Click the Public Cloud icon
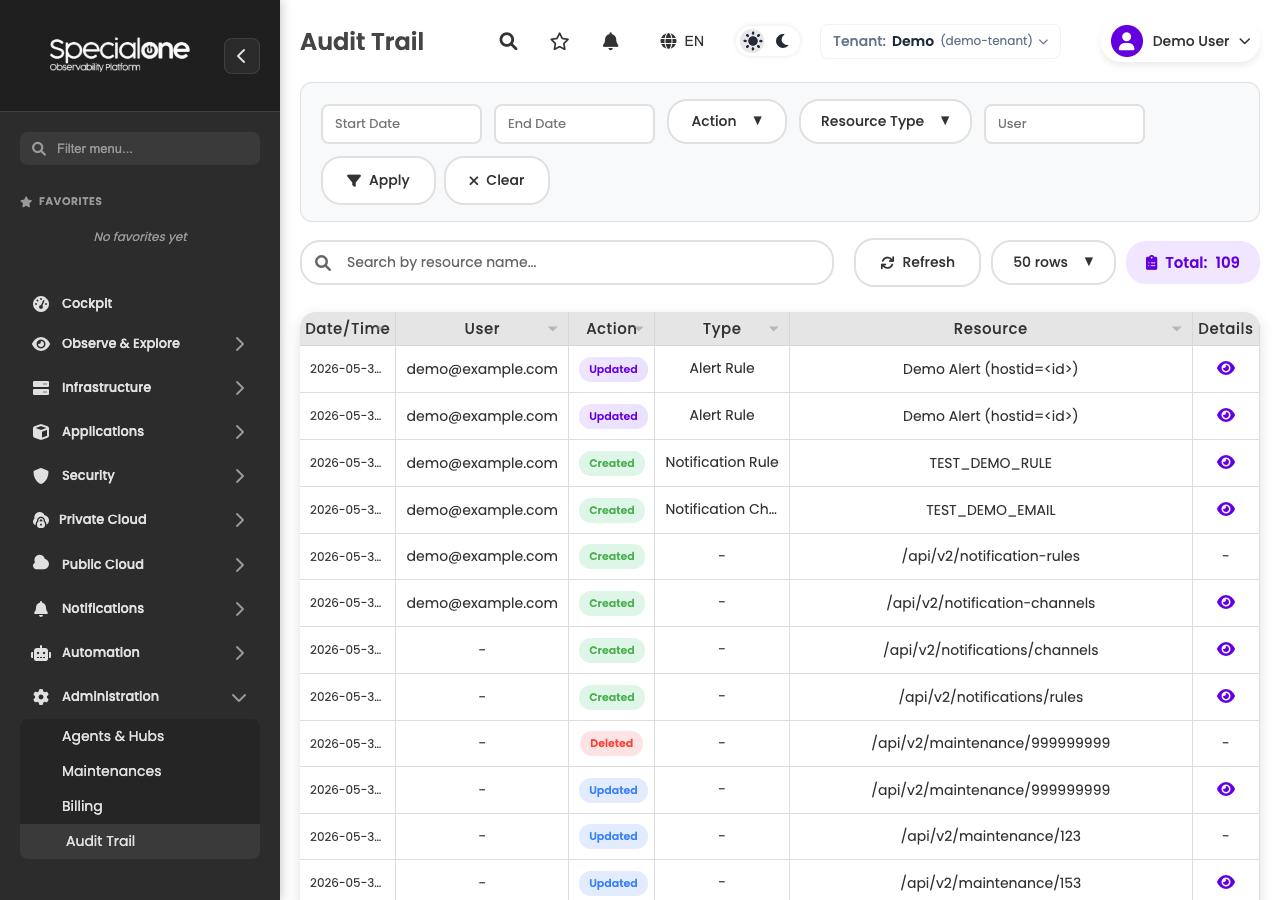The width and height of the screenshot is (1280, 900). coord(41,564)
